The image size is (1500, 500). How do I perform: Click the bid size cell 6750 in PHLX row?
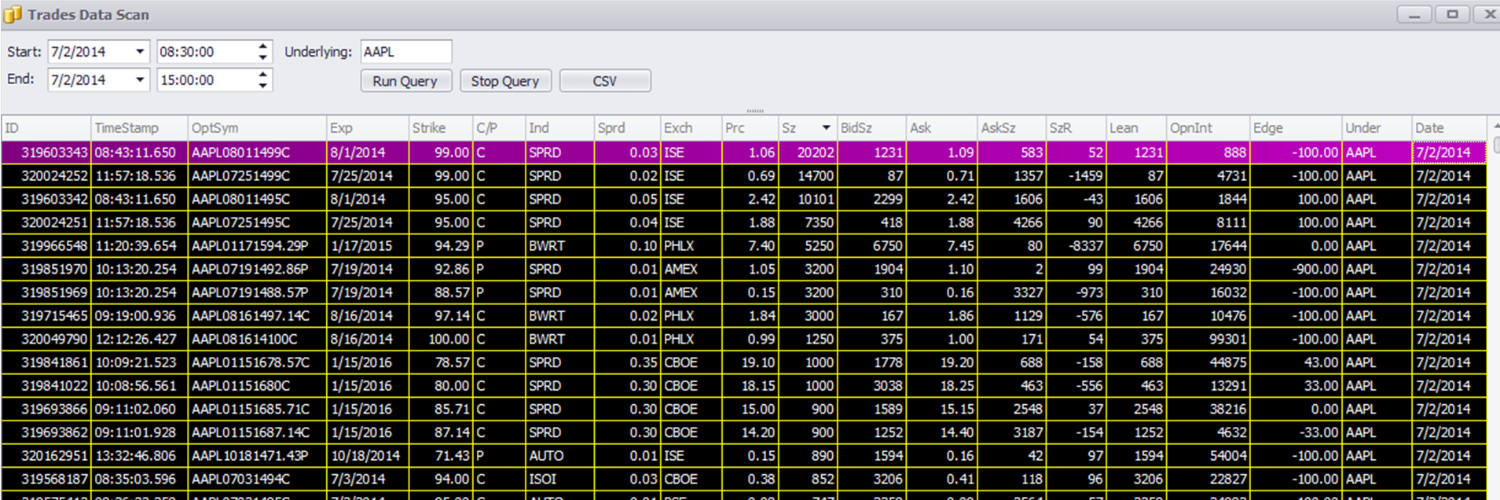coord(872,245)
